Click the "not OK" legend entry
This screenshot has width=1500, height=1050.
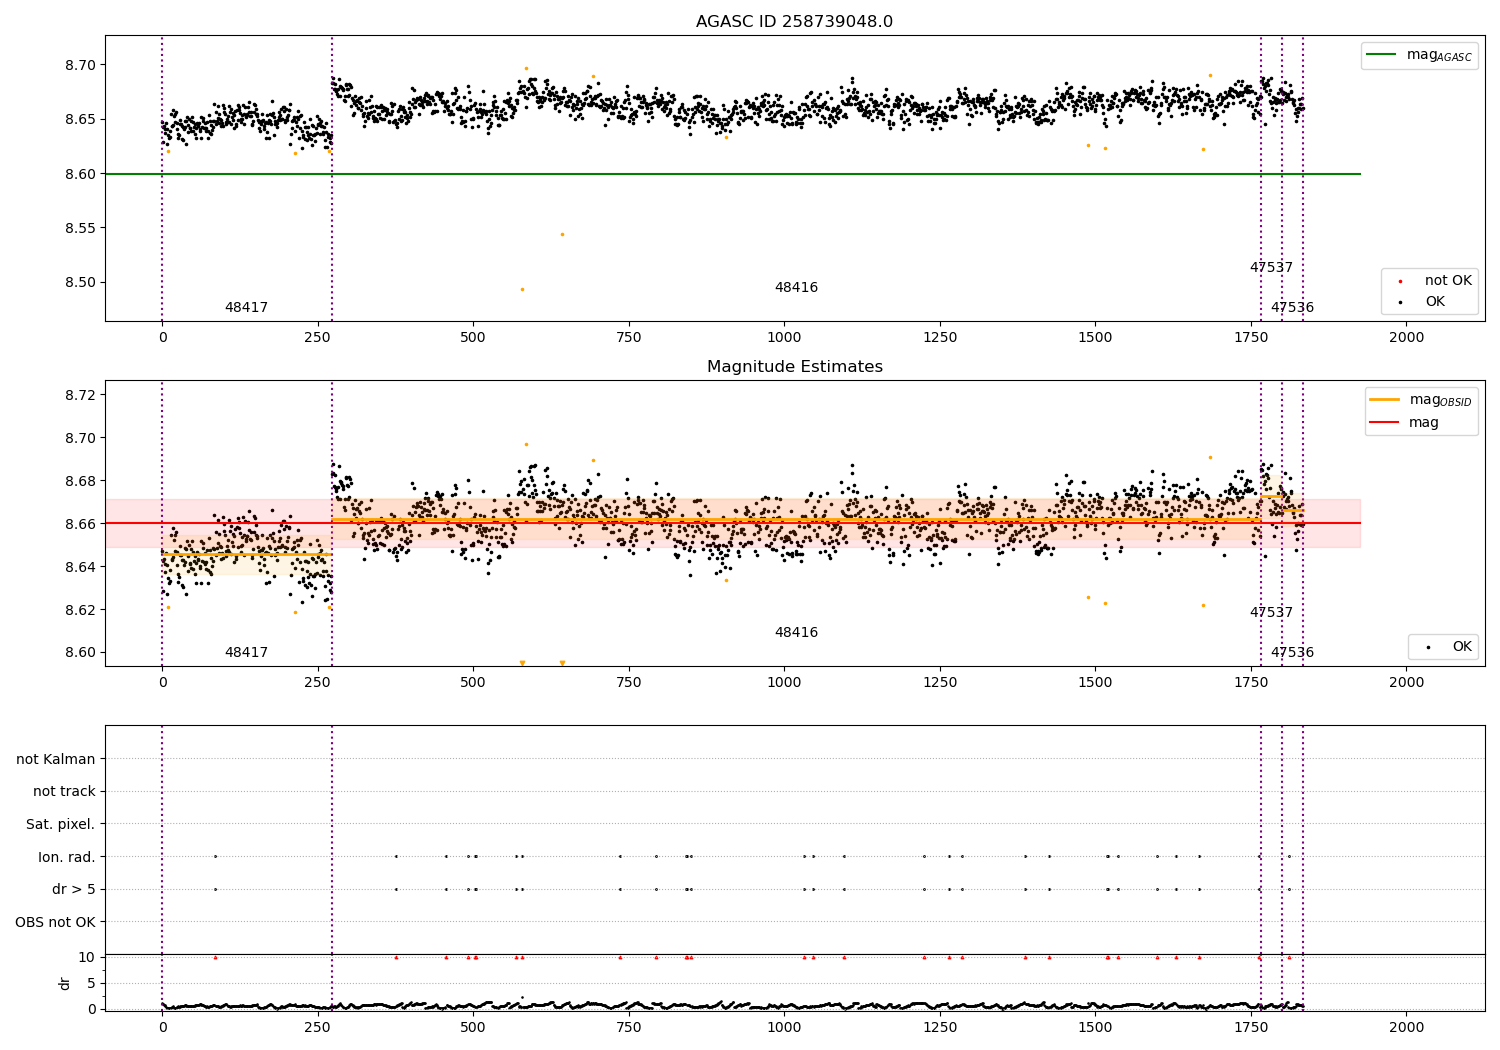click(x=1436, y=281)
